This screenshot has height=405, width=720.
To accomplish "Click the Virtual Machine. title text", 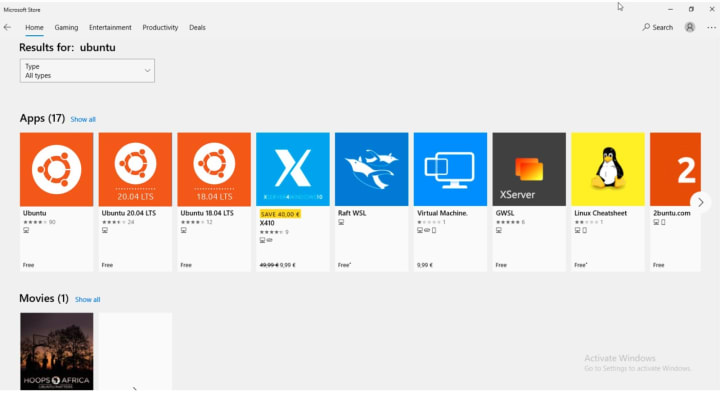I will (442, 213).
